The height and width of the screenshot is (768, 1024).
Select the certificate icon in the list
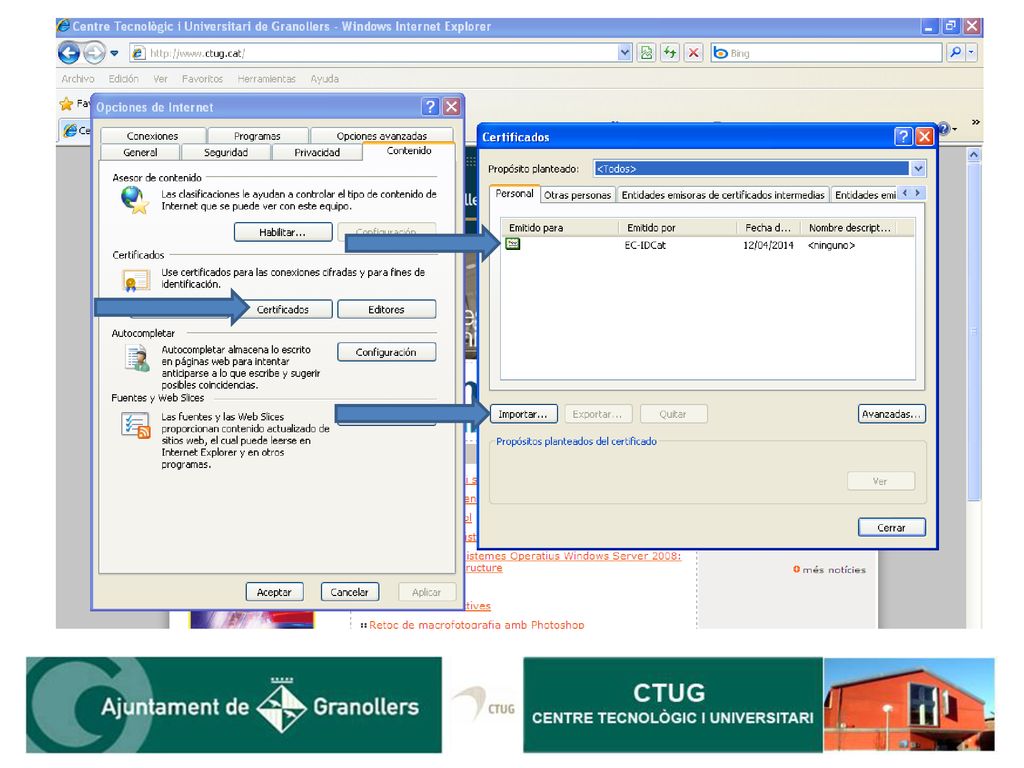click(513, 244)
